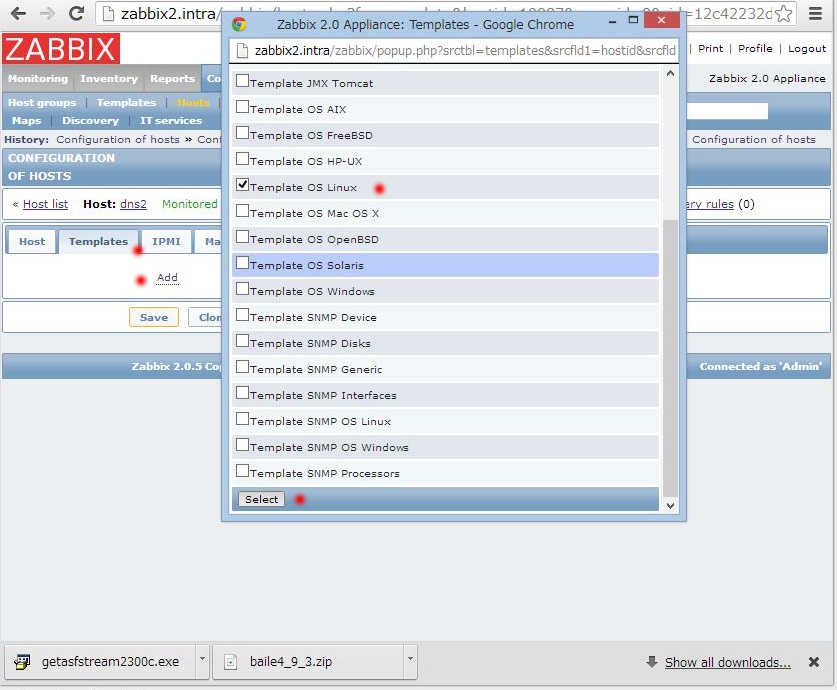Open Discovery submenu item
Image resolution: width=837 pixels, height=690 pixels.
pos(91,121)
